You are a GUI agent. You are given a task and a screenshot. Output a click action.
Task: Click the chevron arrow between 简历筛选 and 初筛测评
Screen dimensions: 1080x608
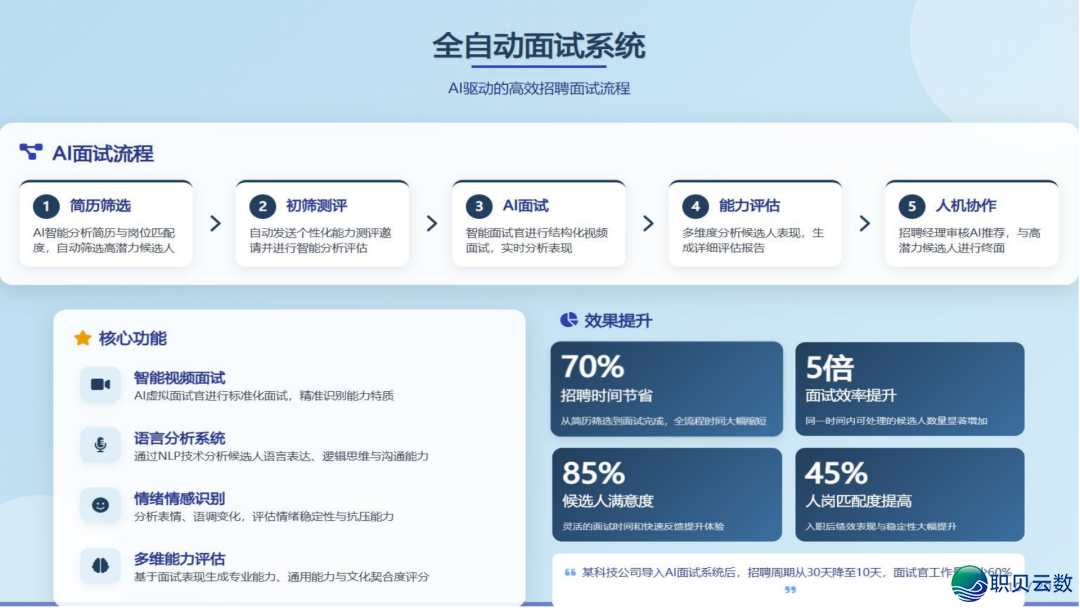pos(216,223)
